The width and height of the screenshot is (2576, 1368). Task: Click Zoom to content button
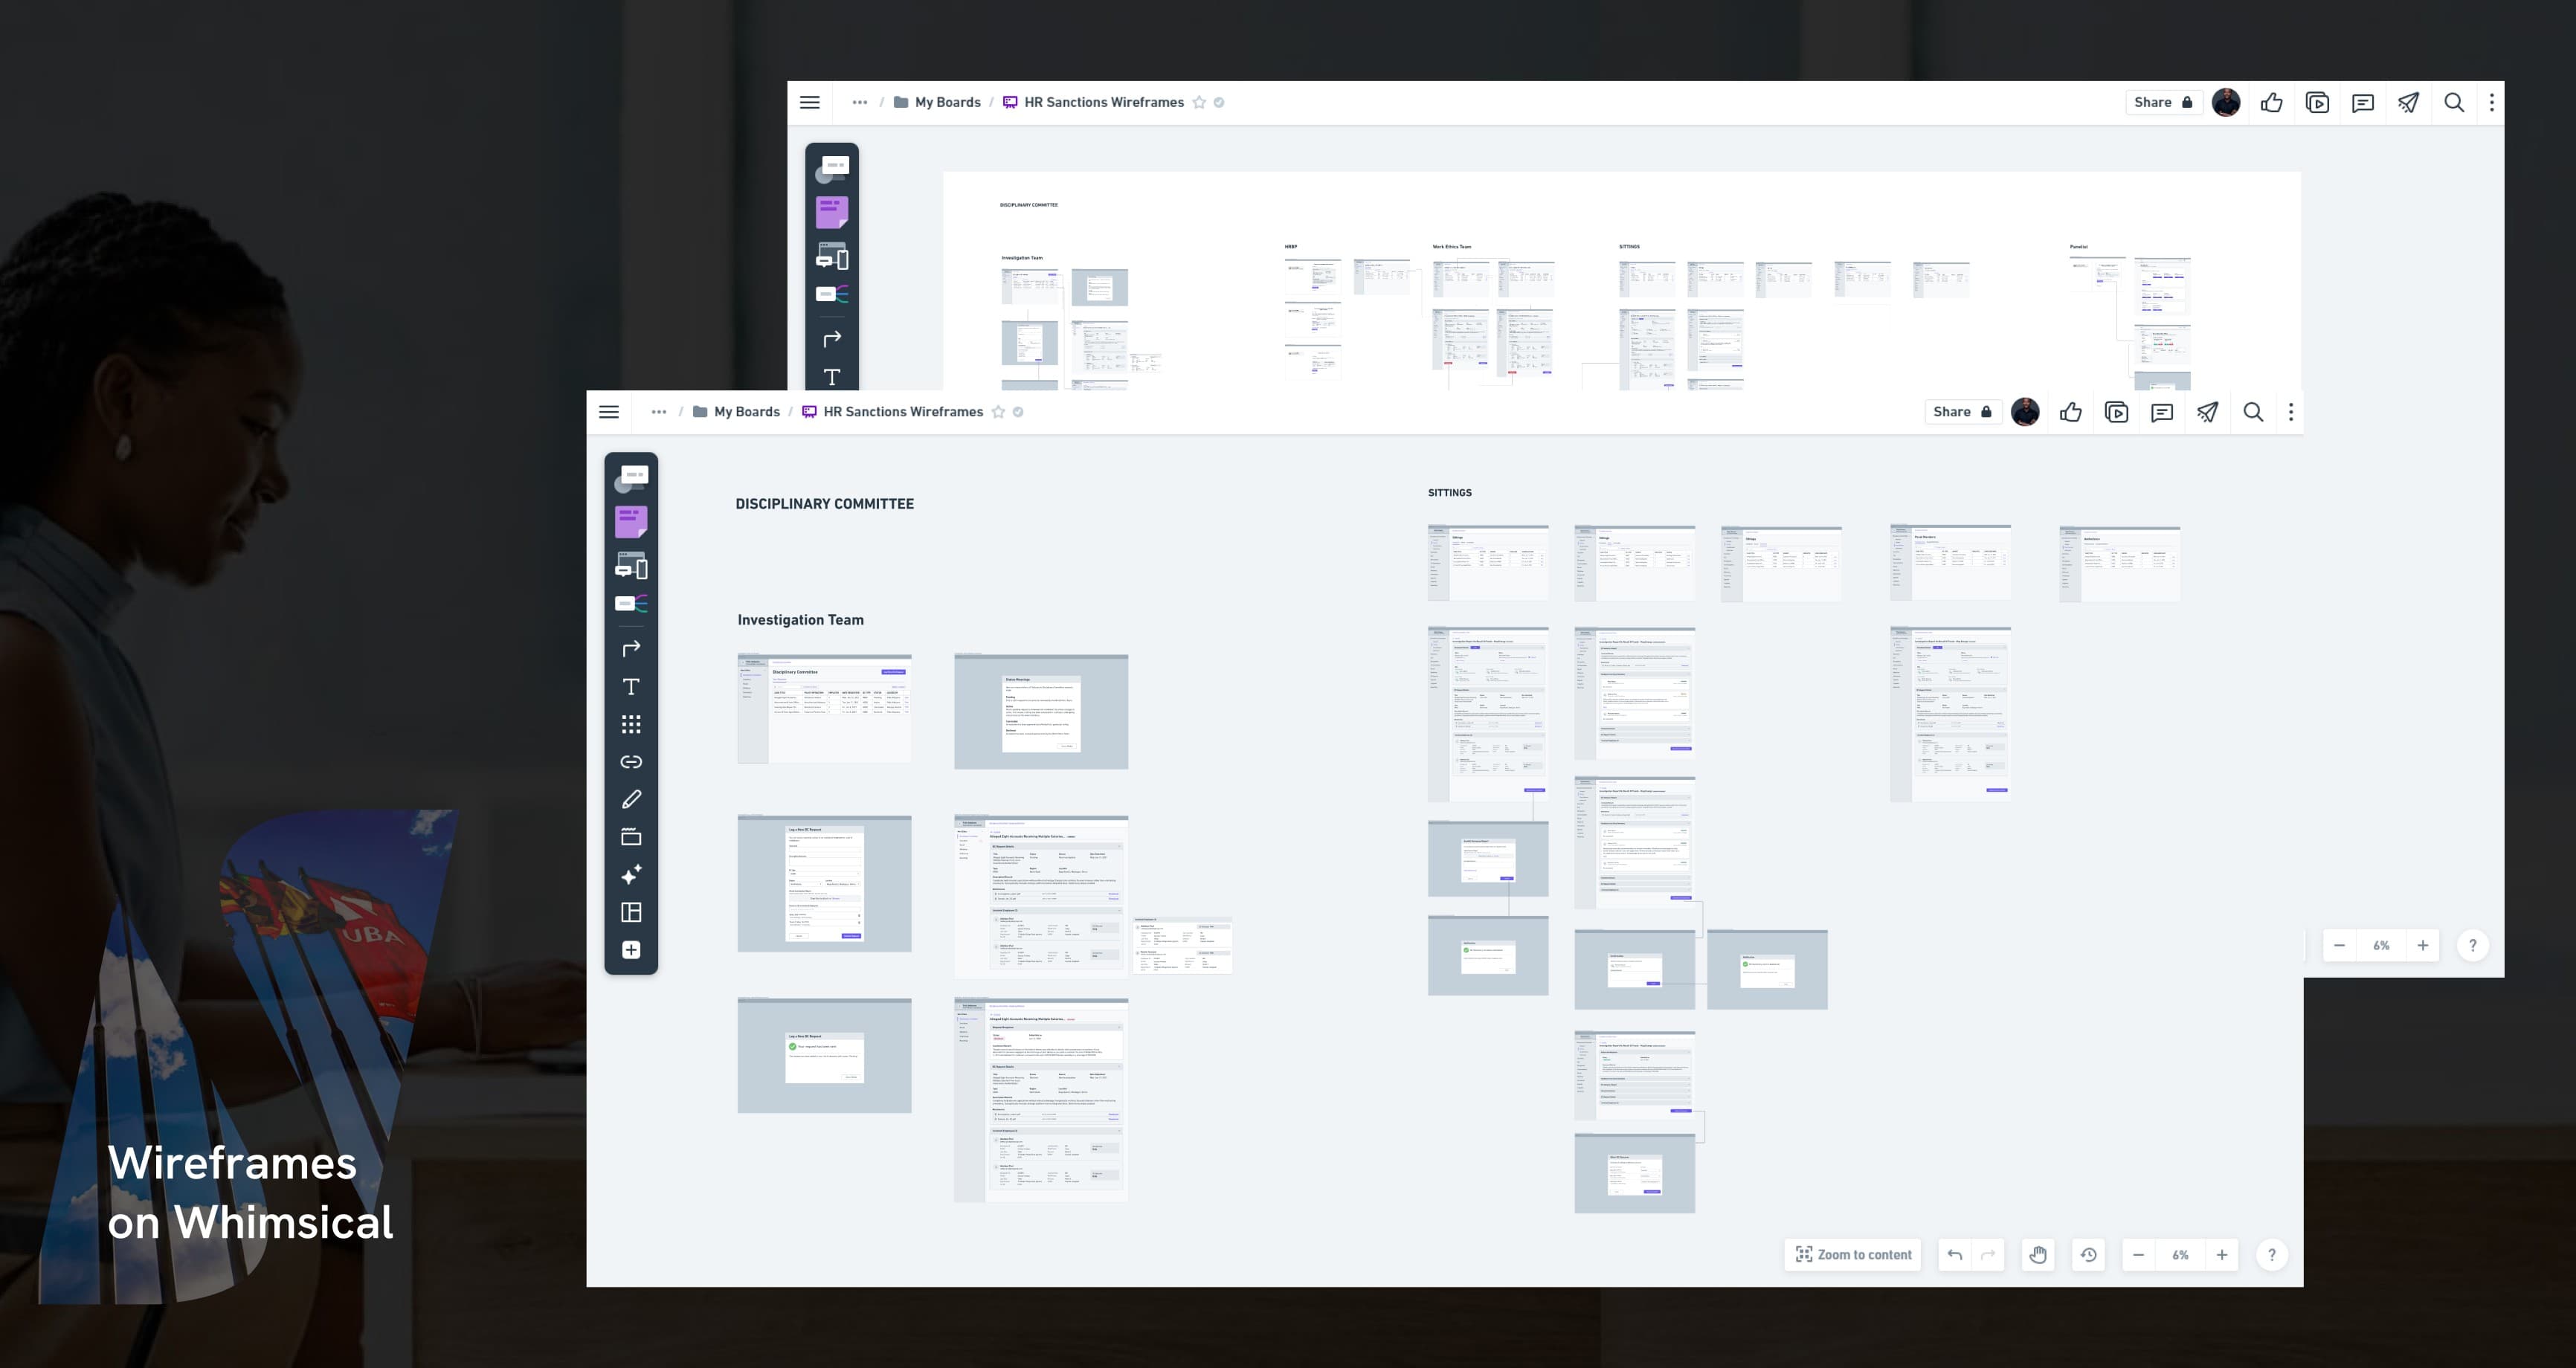pos(1853,1255)
